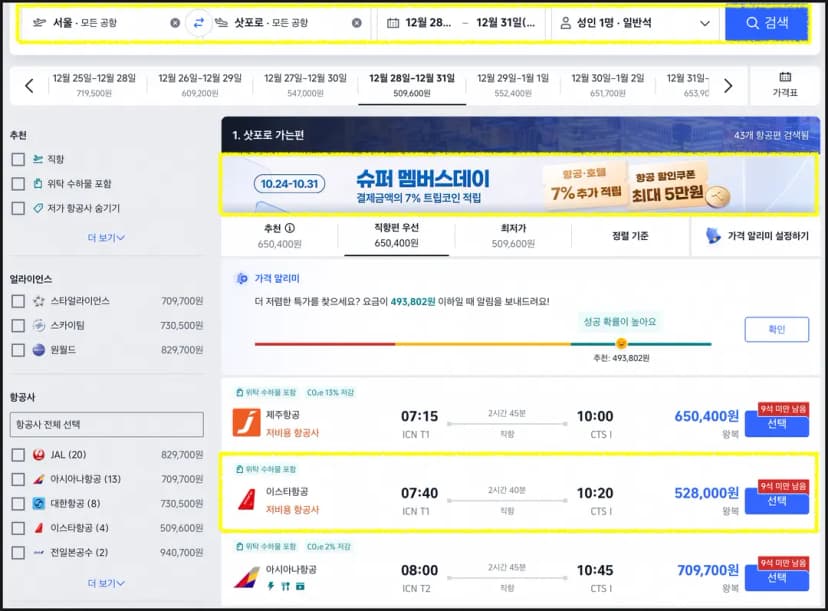The height and width of the screenshot is (611, 828).
Task: Select 12월 25일-12월 28일 date tab
Action: pos(94,85)
